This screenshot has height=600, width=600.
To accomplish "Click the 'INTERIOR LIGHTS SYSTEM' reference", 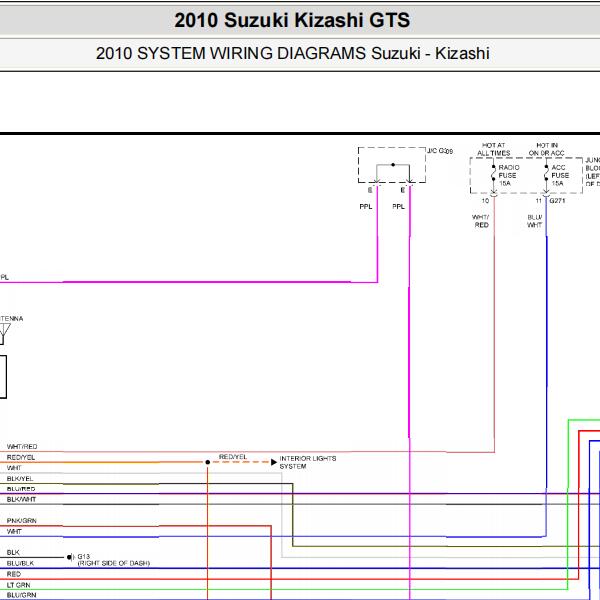I will 308,462.
